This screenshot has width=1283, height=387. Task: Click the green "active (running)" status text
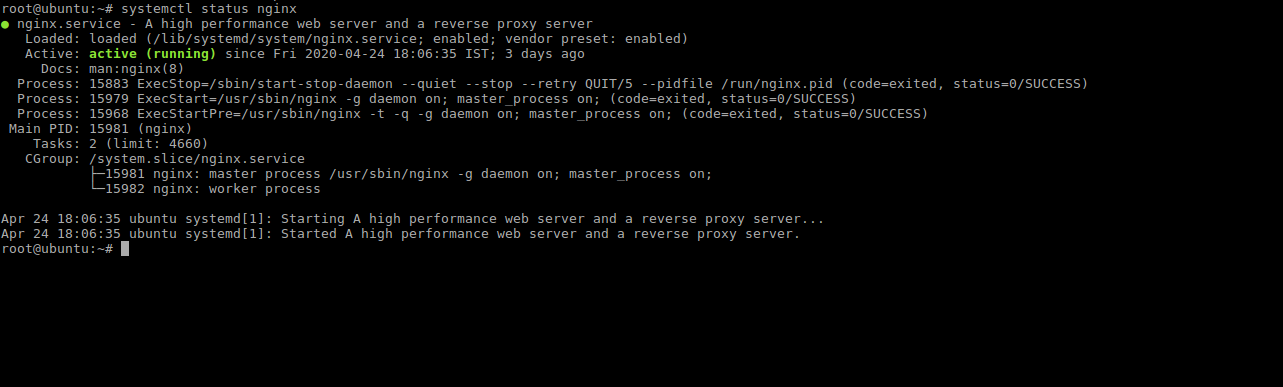tap(153, 54)
